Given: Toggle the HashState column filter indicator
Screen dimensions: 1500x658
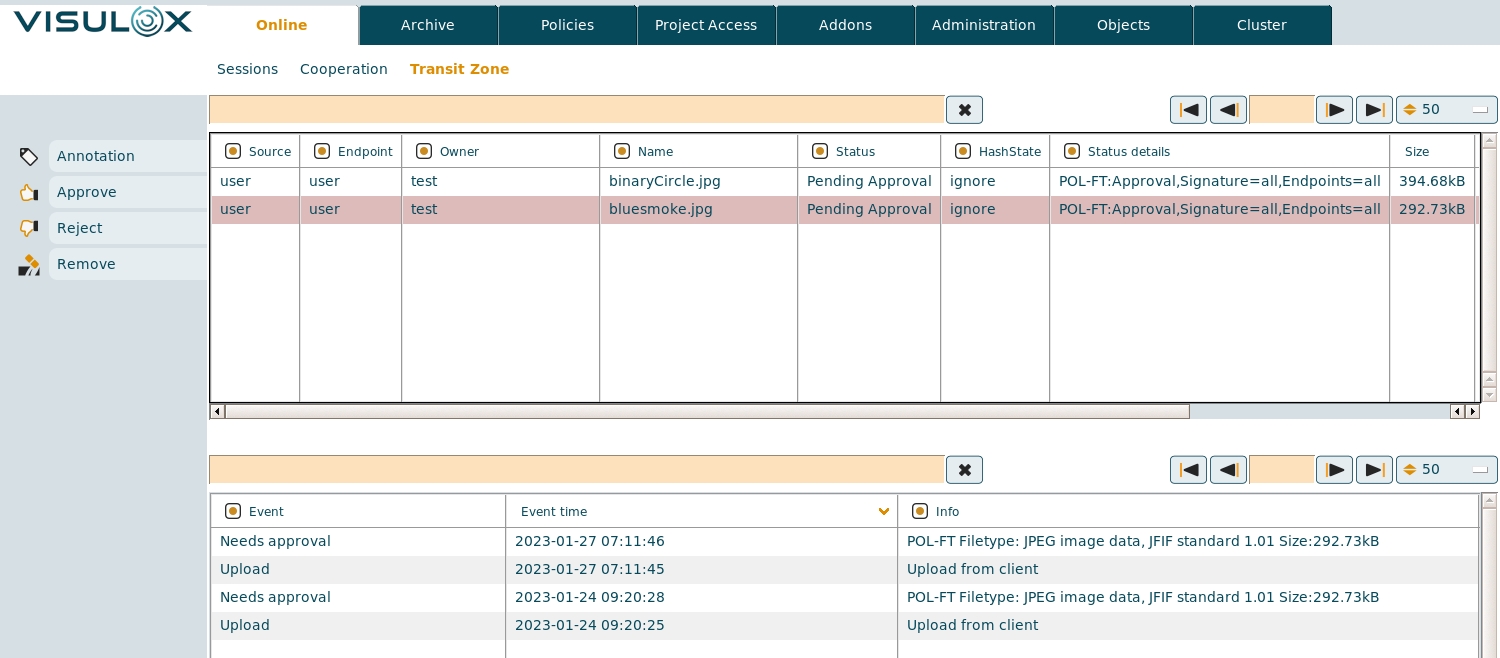Looking at the screenshot, I should point(963,151).
